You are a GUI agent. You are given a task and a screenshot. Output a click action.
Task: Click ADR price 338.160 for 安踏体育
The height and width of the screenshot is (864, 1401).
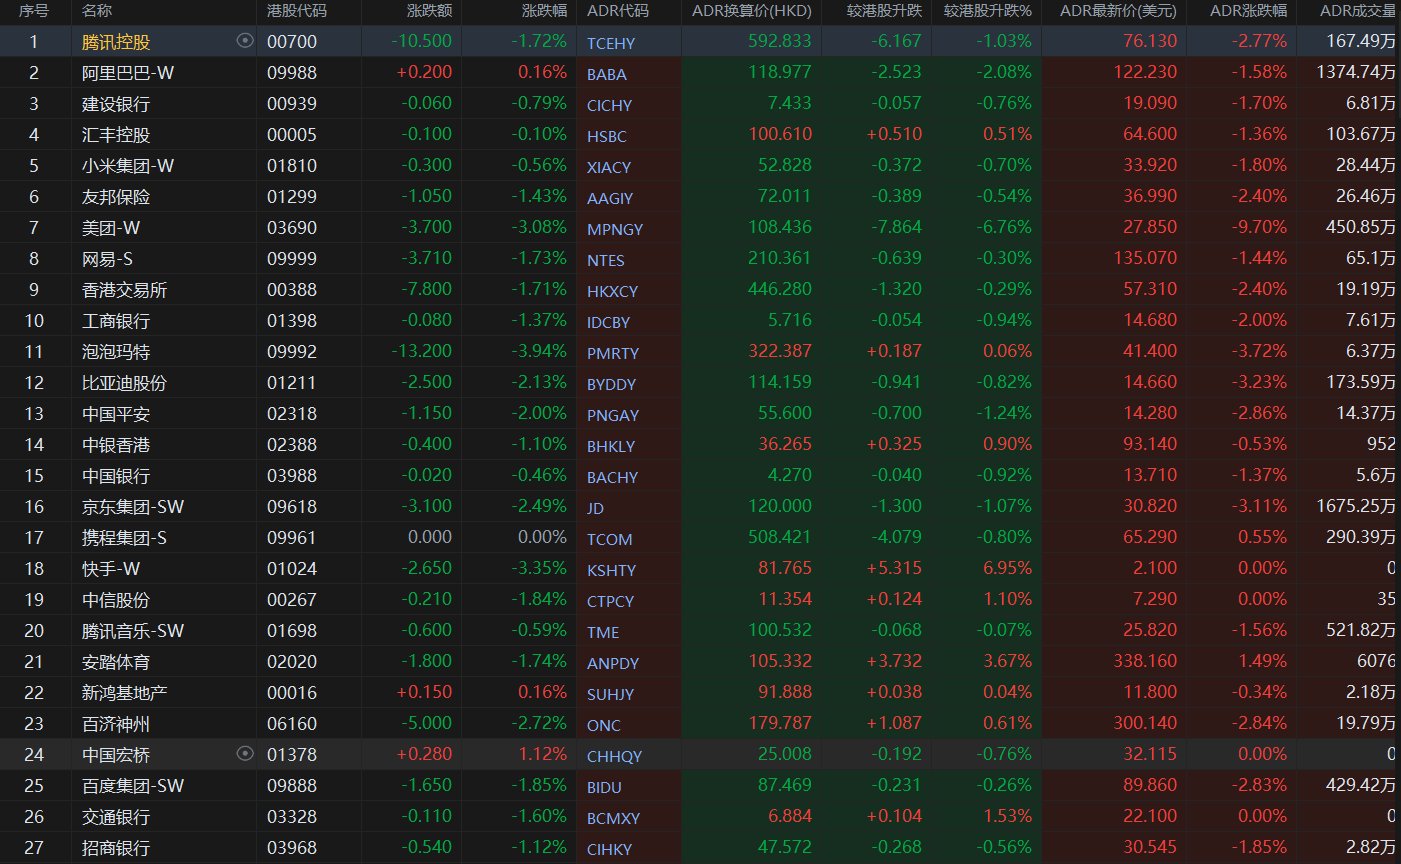pyautogui.click(x=1145, y=661)
